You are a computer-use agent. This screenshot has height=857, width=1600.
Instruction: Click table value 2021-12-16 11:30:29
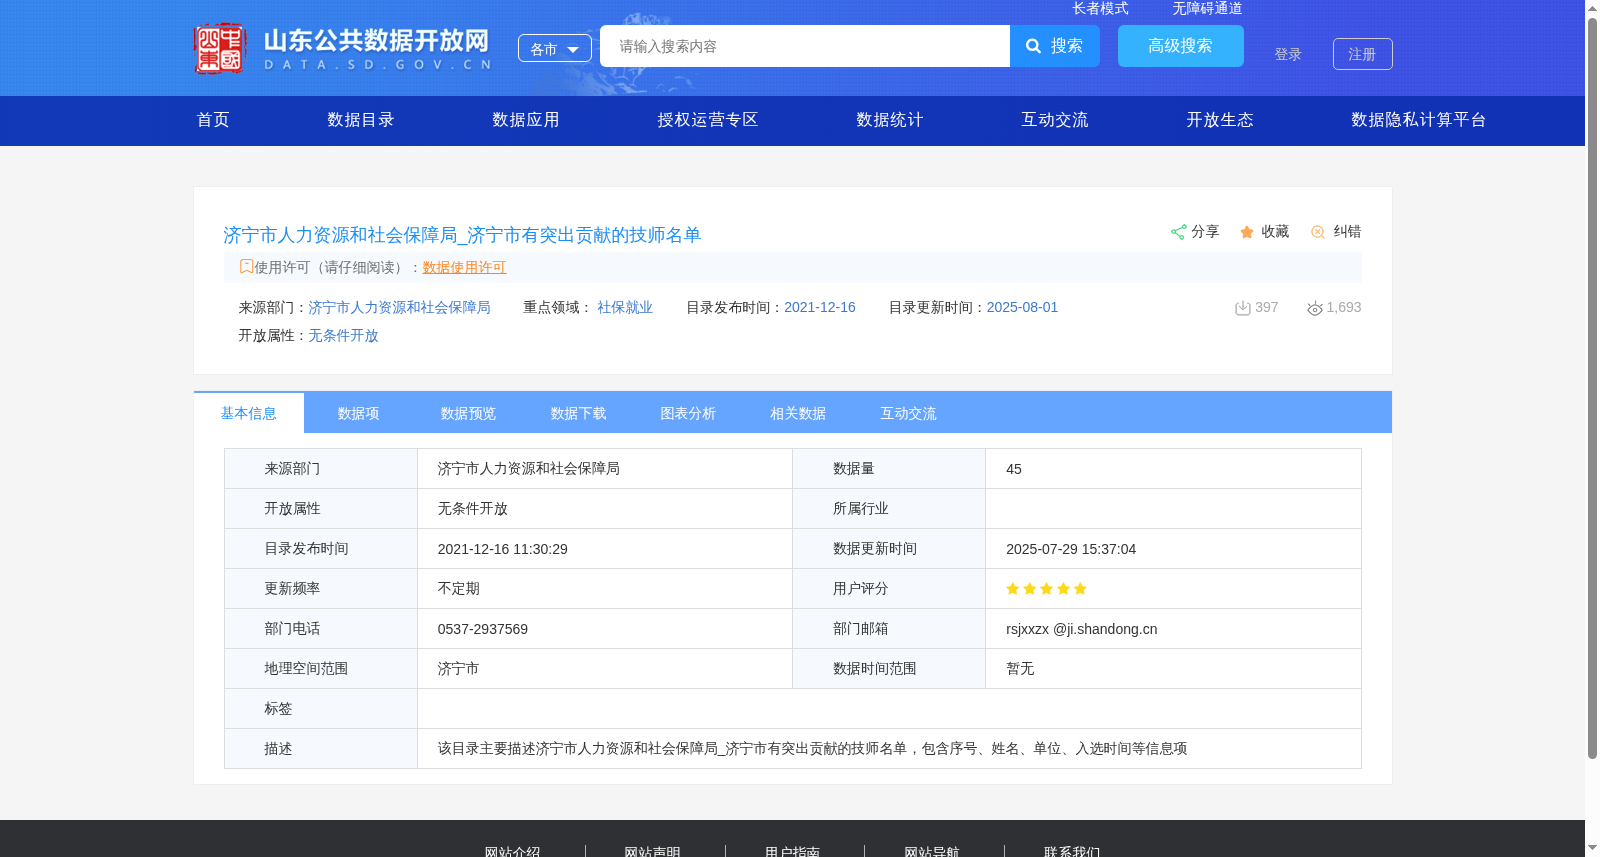click(503, 549)
